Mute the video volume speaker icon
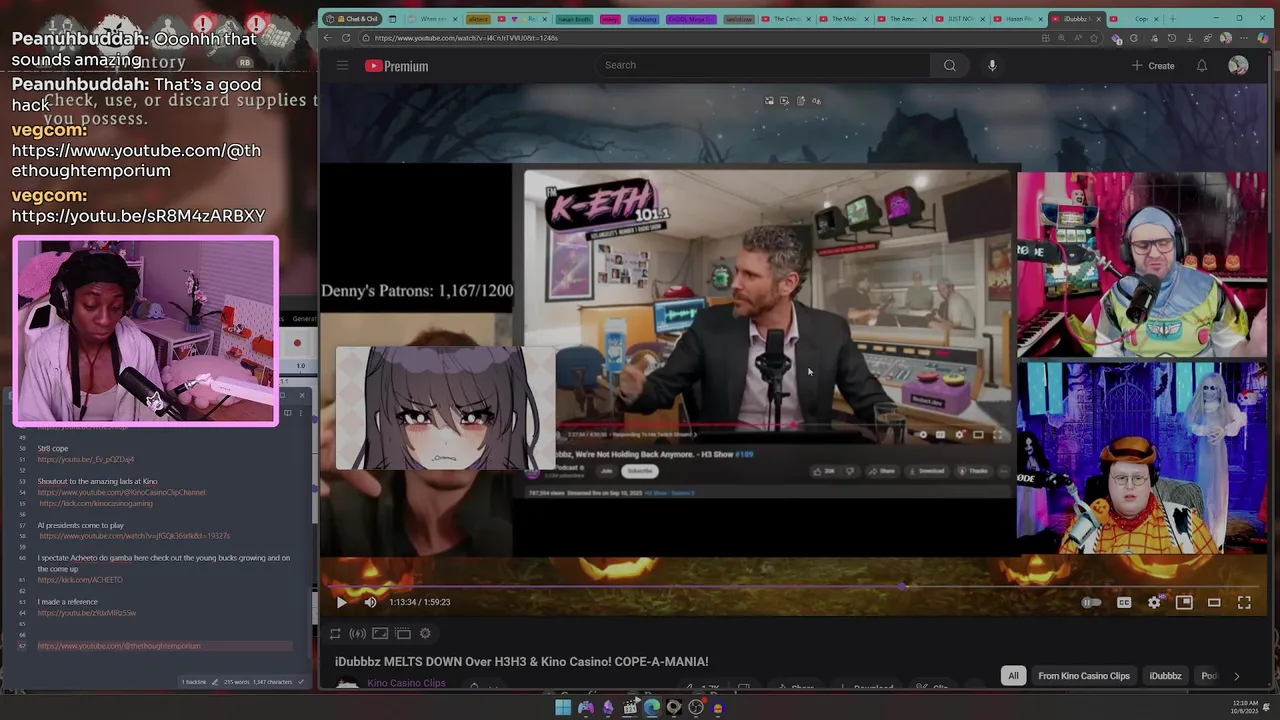The height and width of the screenshot is (720, 1280). tap(370, 602)
